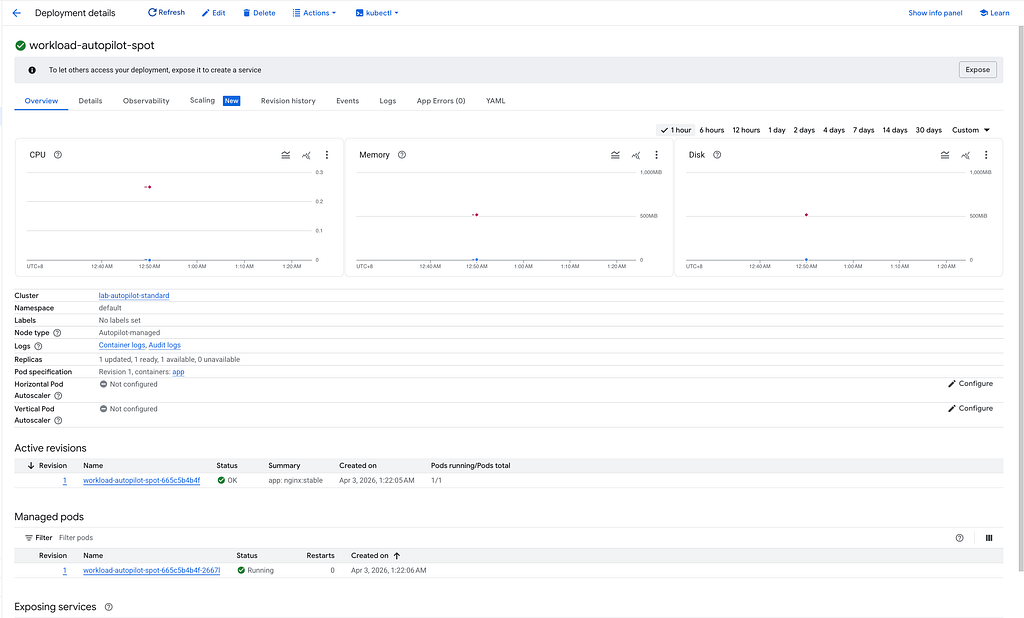This screenshot has height=618, width=1024.
Task: Open the Disk chart more options menu
Action: point(986,155)
